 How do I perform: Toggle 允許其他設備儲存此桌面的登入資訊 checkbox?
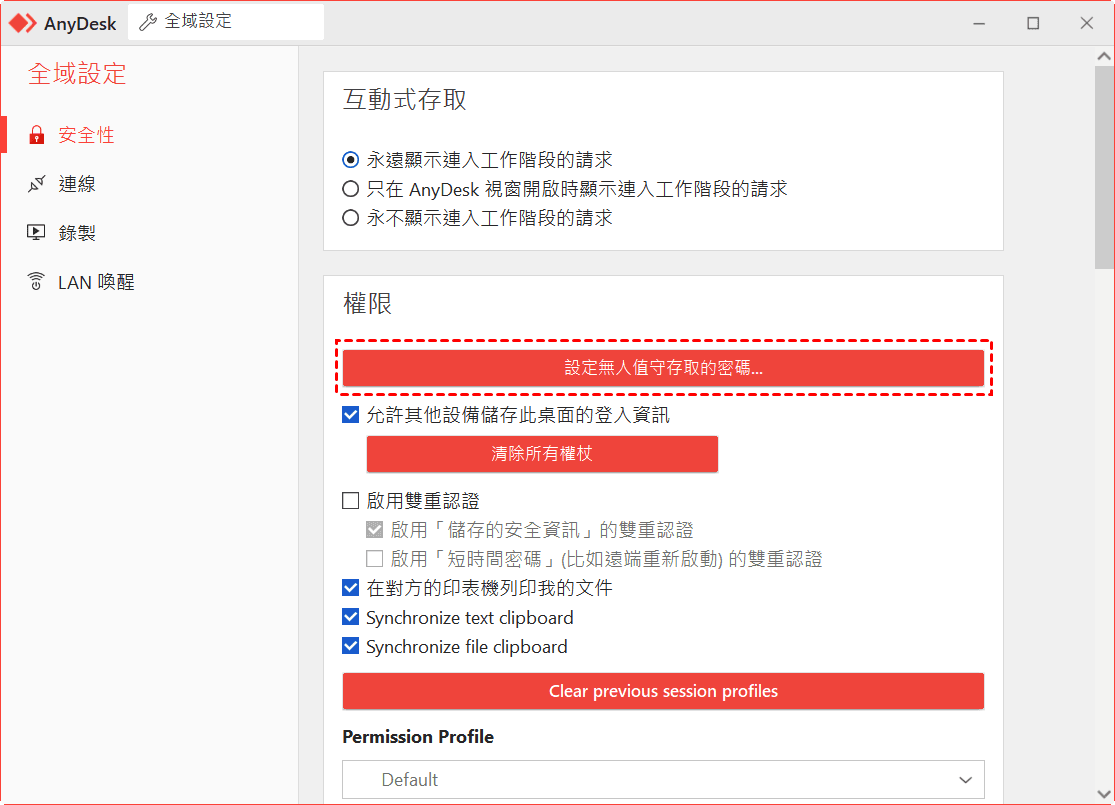point(351,415)
